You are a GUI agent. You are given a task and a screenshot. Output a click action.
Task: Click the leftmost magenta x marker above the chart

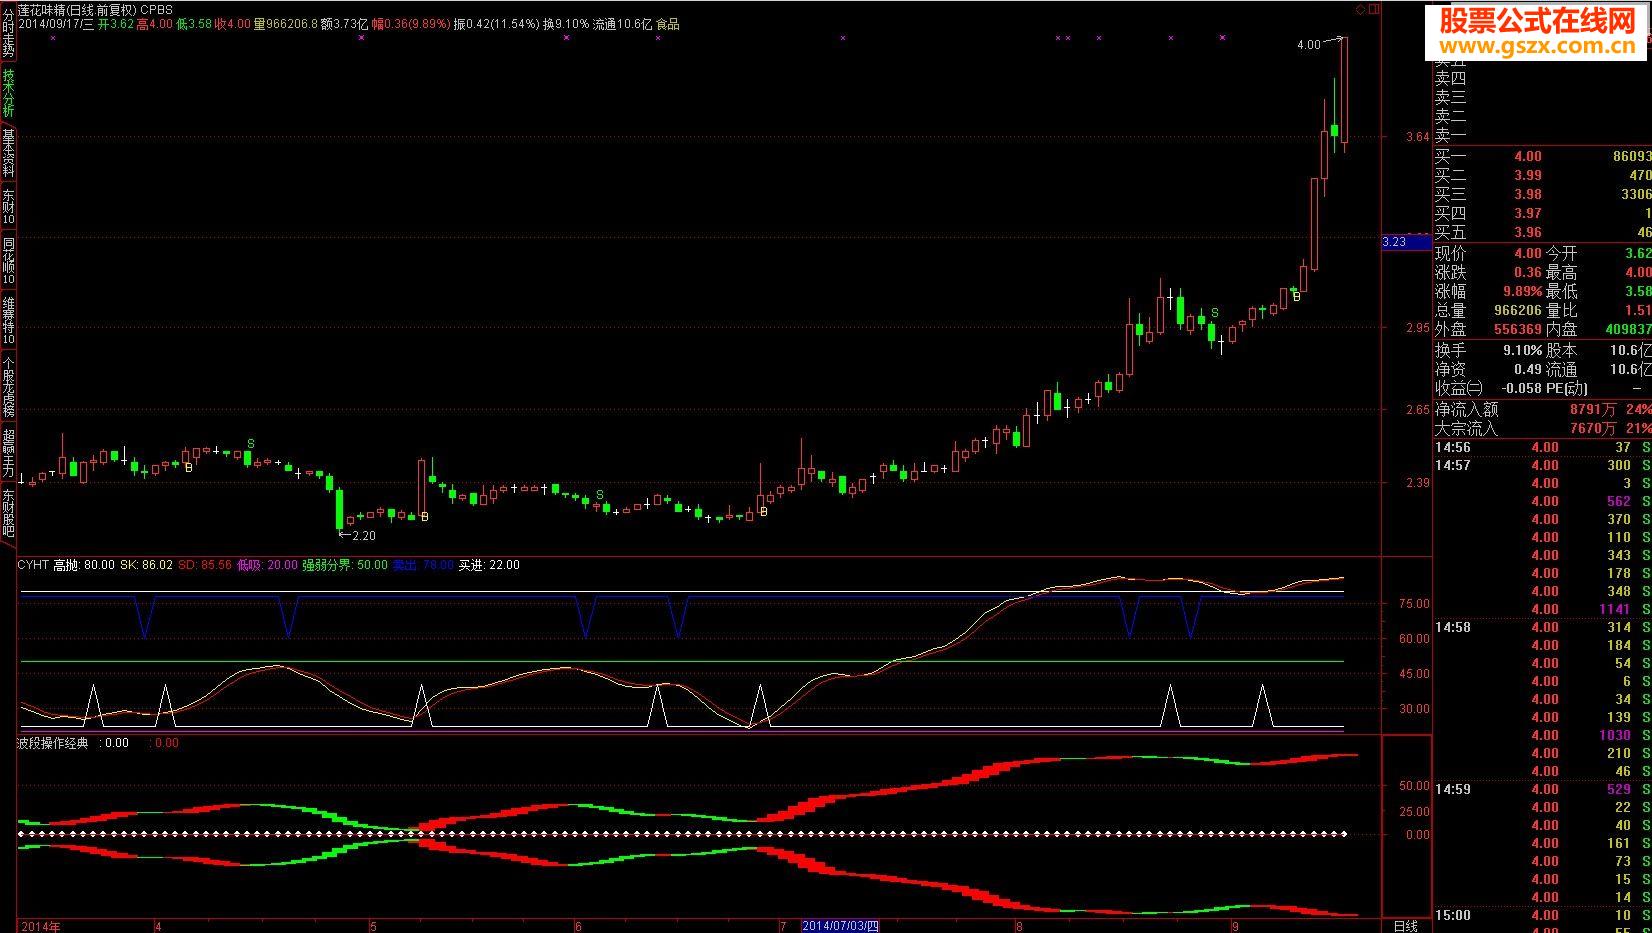[53, 38]
